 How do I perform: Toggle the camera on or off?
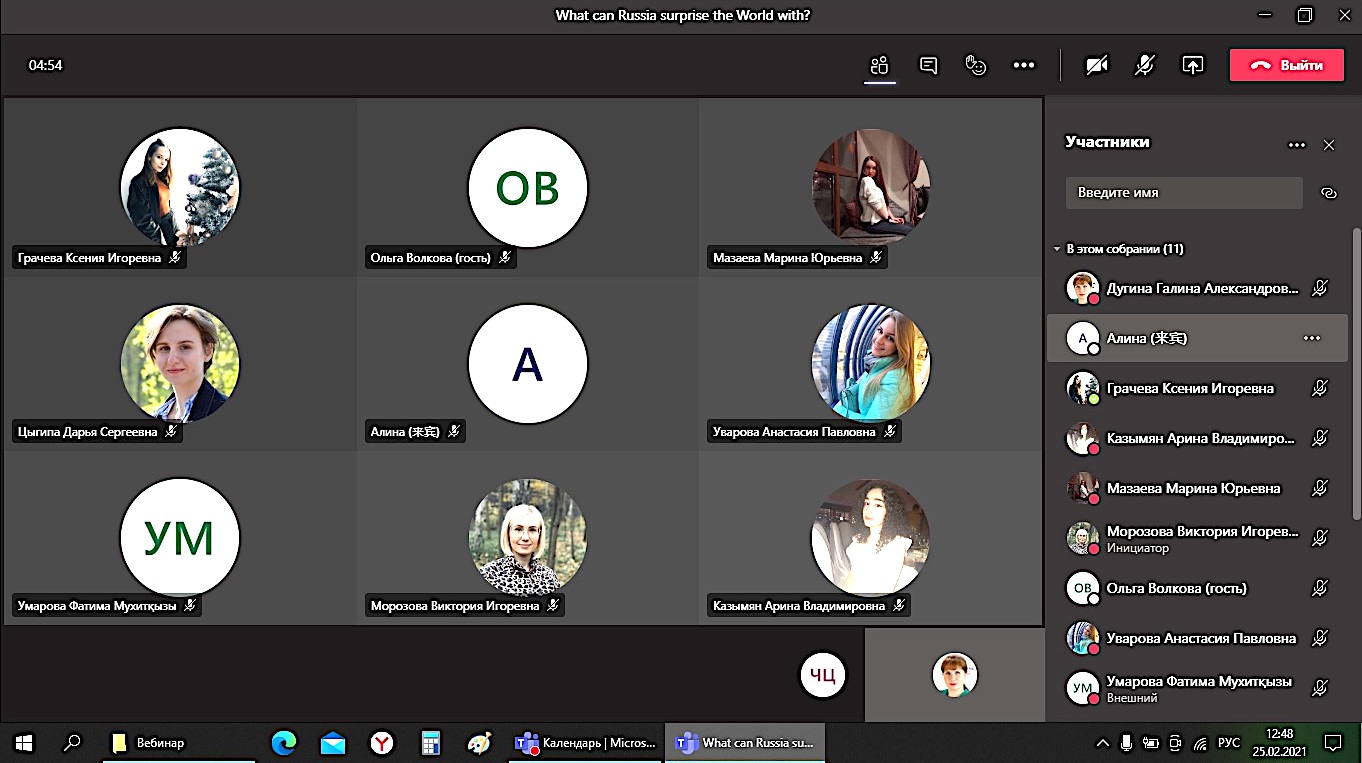tap(1097, 65)
